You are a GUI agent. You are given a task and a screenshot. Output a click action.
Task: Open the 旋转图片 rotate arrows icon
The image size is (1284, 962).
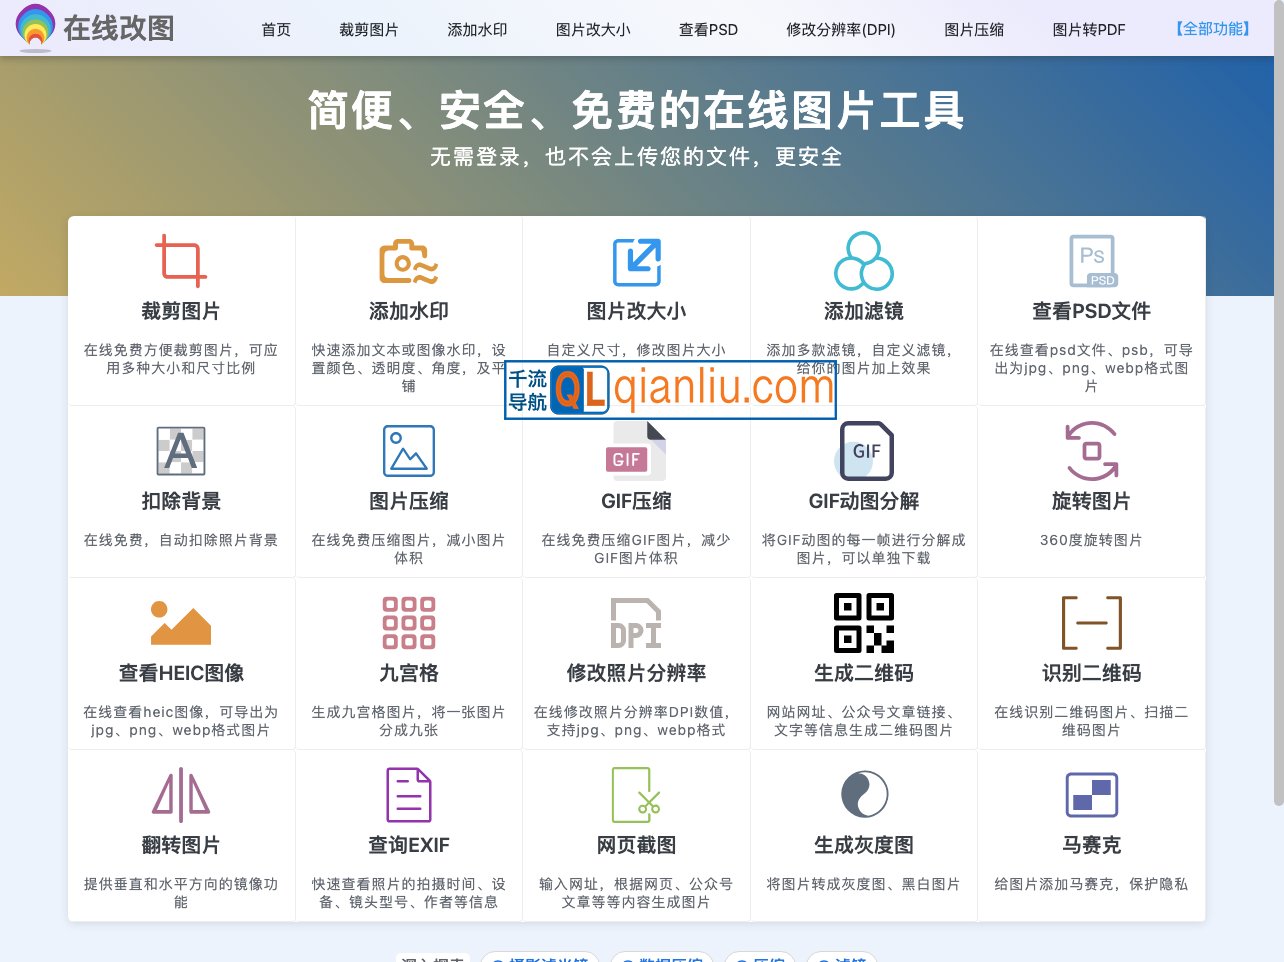click(x=1091, y=451)
